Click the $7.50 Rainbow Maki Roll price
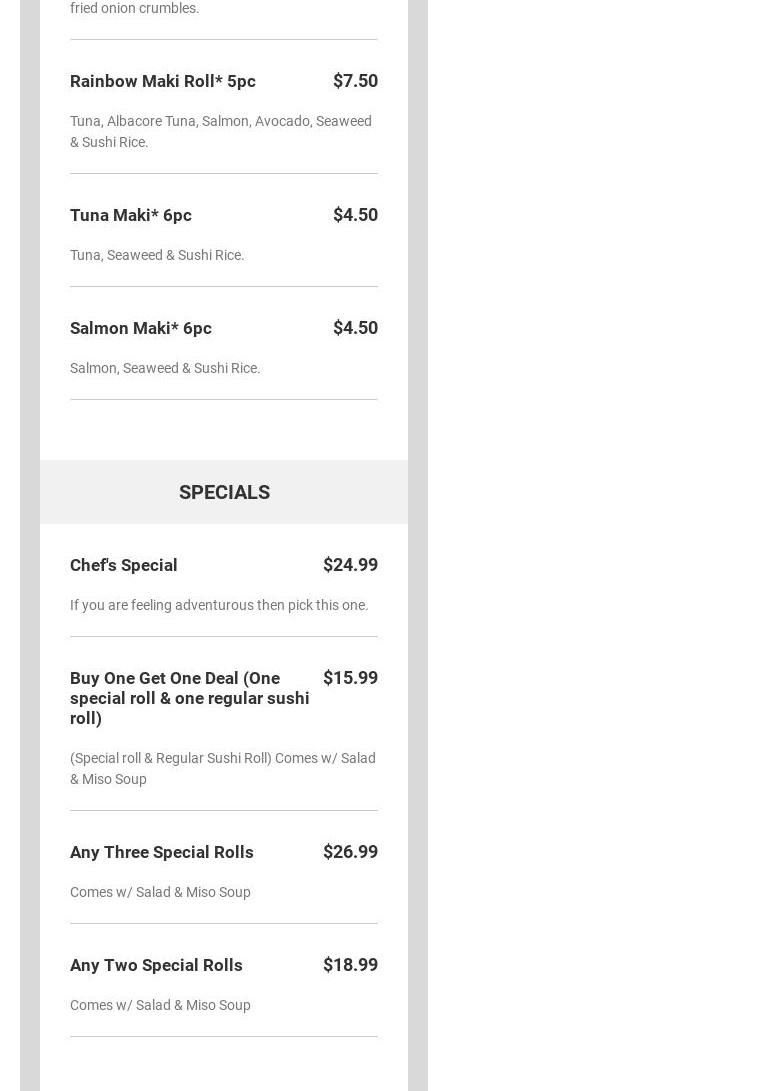The width and height of the screenshot is (770, 1091). [355, 81]
